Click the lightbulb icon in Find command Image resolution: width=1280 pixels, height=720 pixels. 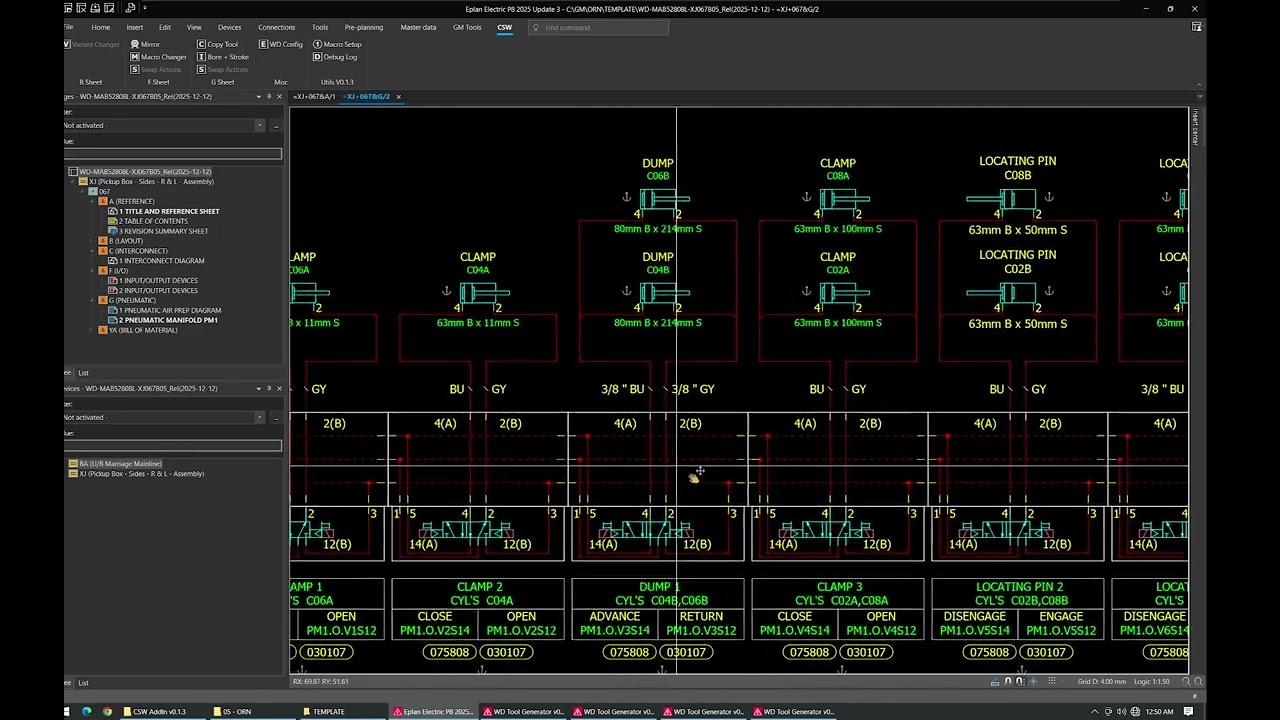535,28
